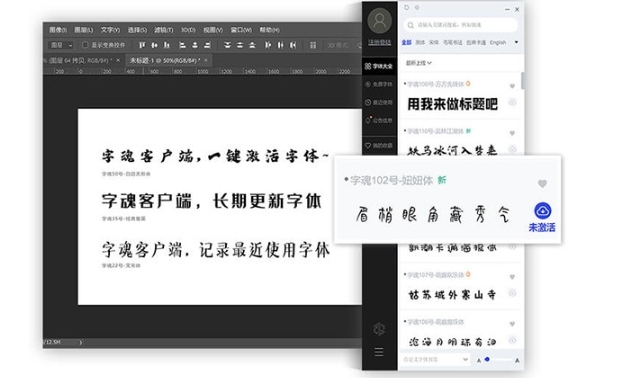Click the clock icon for recently used fonts

click(x=368, y=102)
